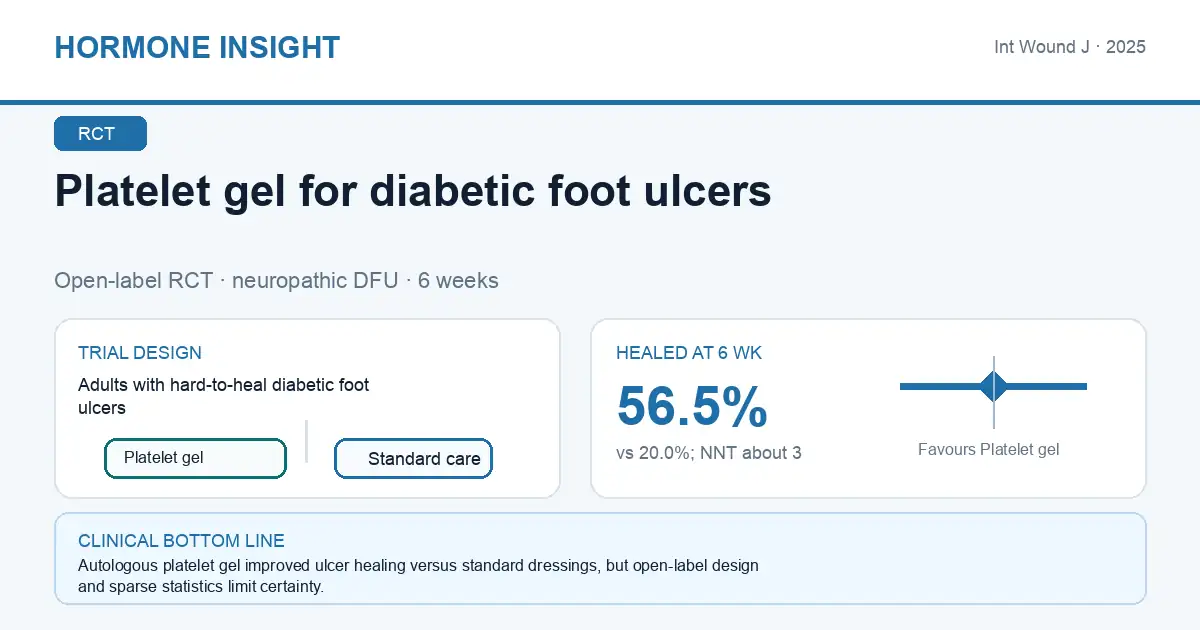This screenshot has height=630, width=1200.
Task: Click the diamond marker on forest plot
Action: (994, 386)
